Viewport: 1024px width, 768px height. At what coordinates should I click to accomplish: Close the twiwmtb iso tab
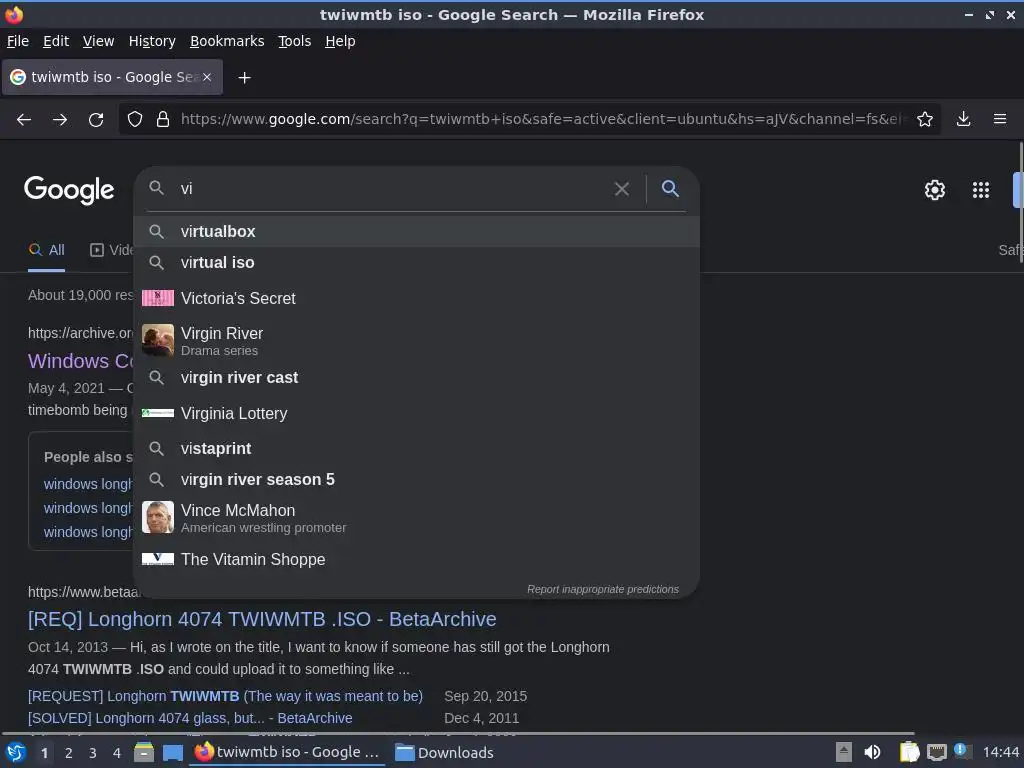(x=207, y=77)
